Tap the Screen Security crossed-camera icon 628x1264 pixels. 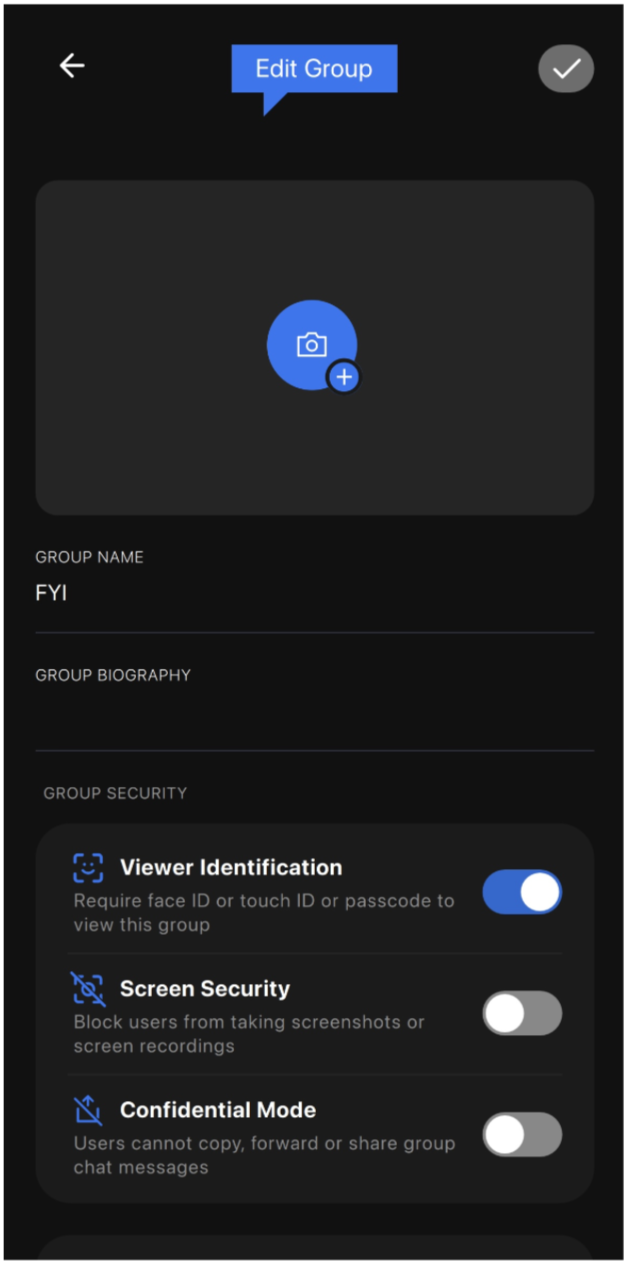pos(88,989)
